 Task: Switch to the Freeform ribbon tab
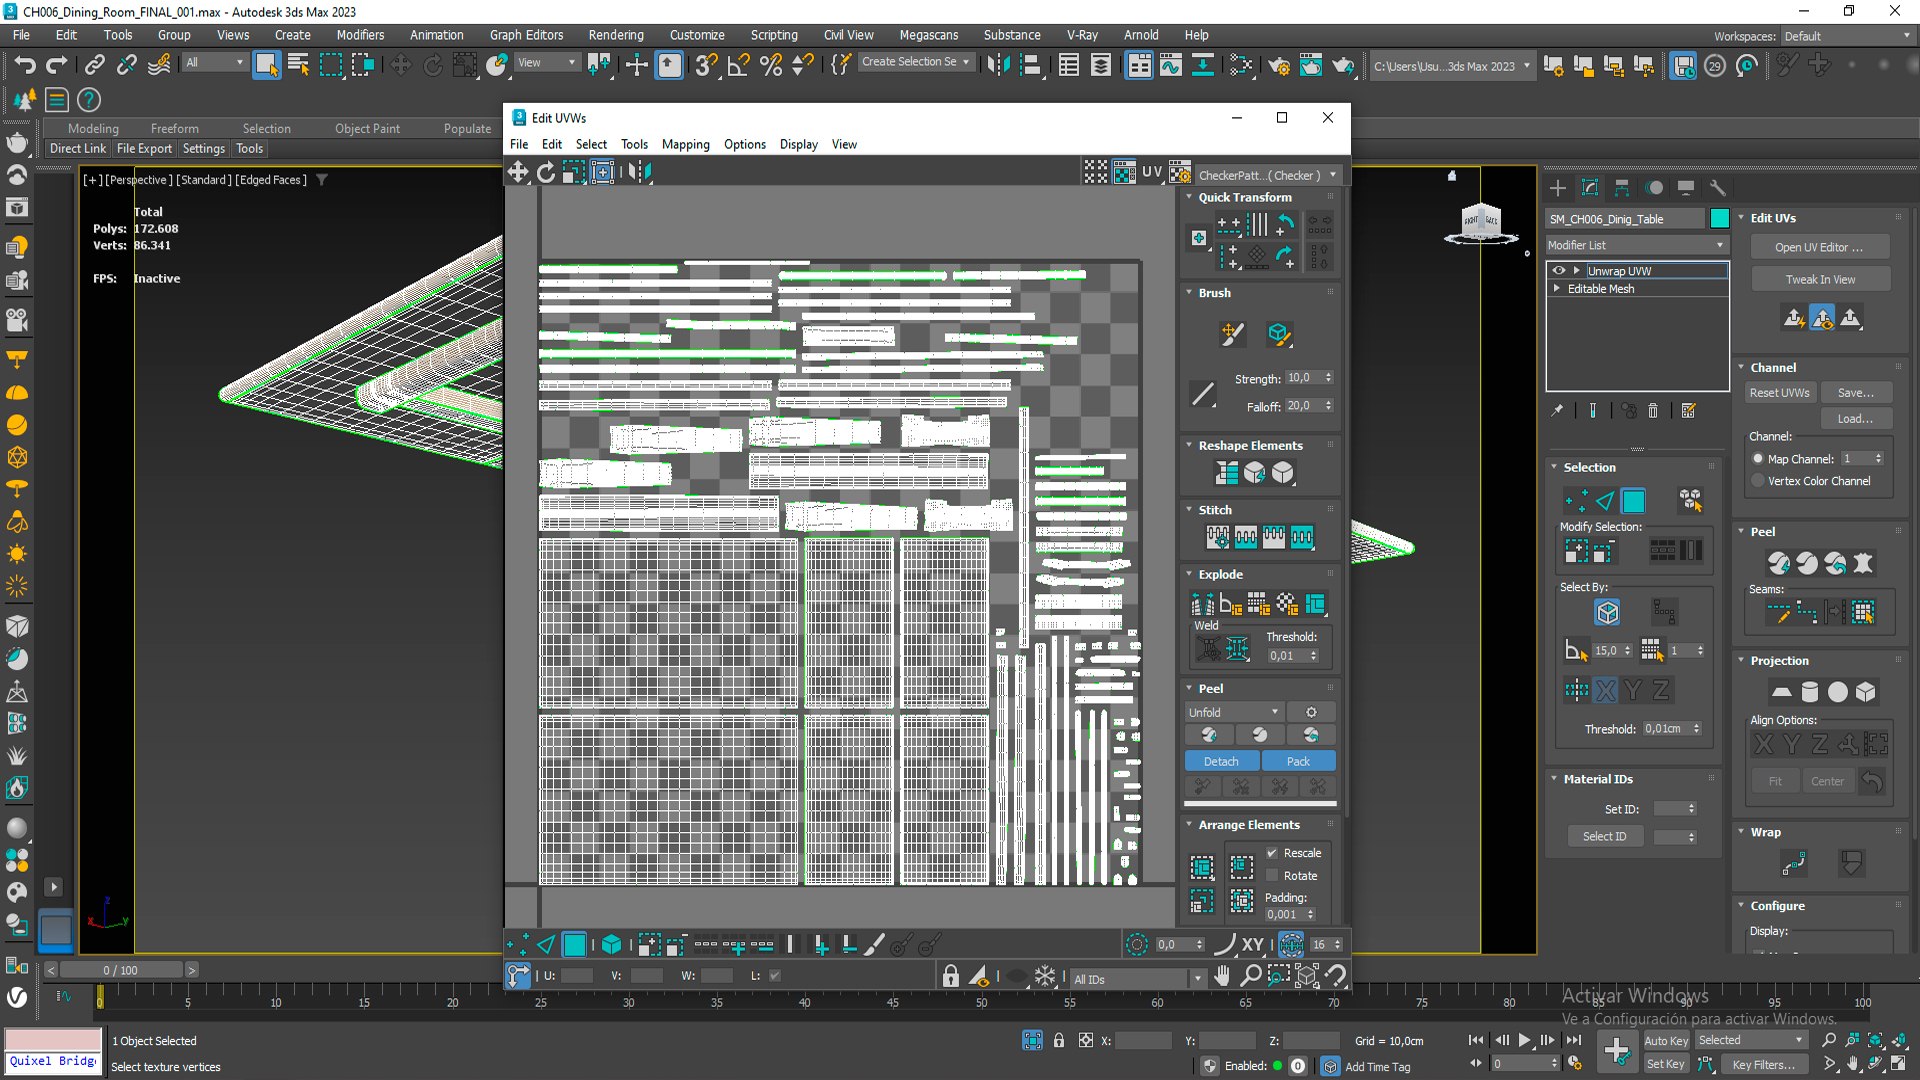[x=174, y=129]
